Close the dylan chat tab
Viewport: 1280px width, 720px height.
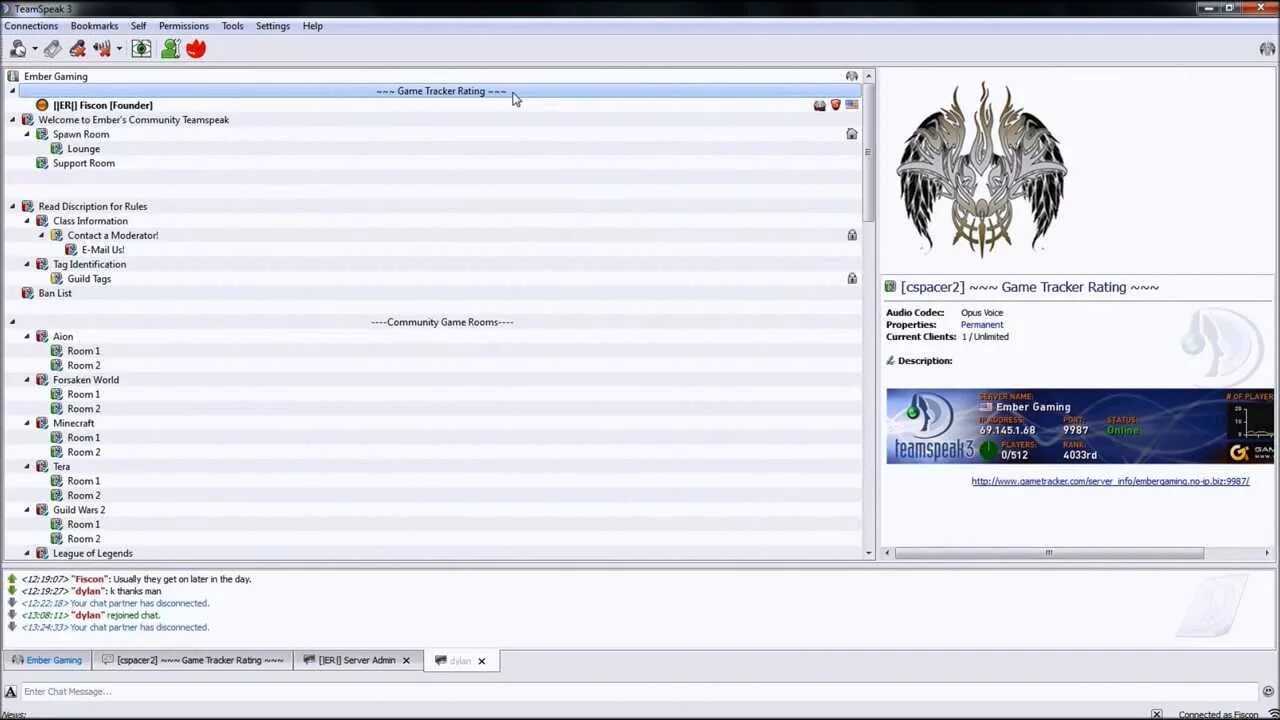click(x=481, y=661)
